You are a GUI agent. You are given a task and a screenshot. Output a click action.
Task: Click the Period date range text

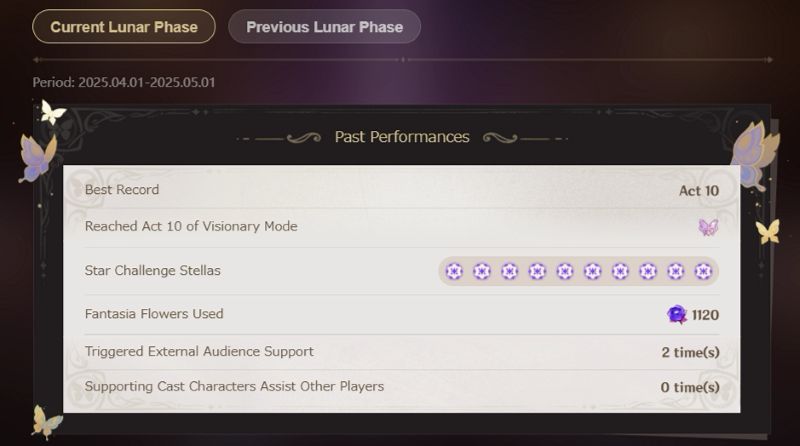click(x=124, y=82)
